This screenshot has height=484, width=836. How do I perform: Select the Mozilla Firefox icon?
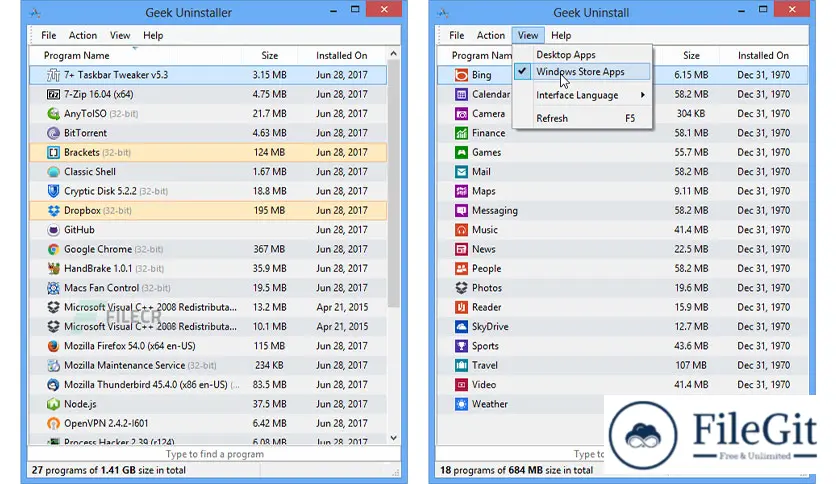coord(53,346)
